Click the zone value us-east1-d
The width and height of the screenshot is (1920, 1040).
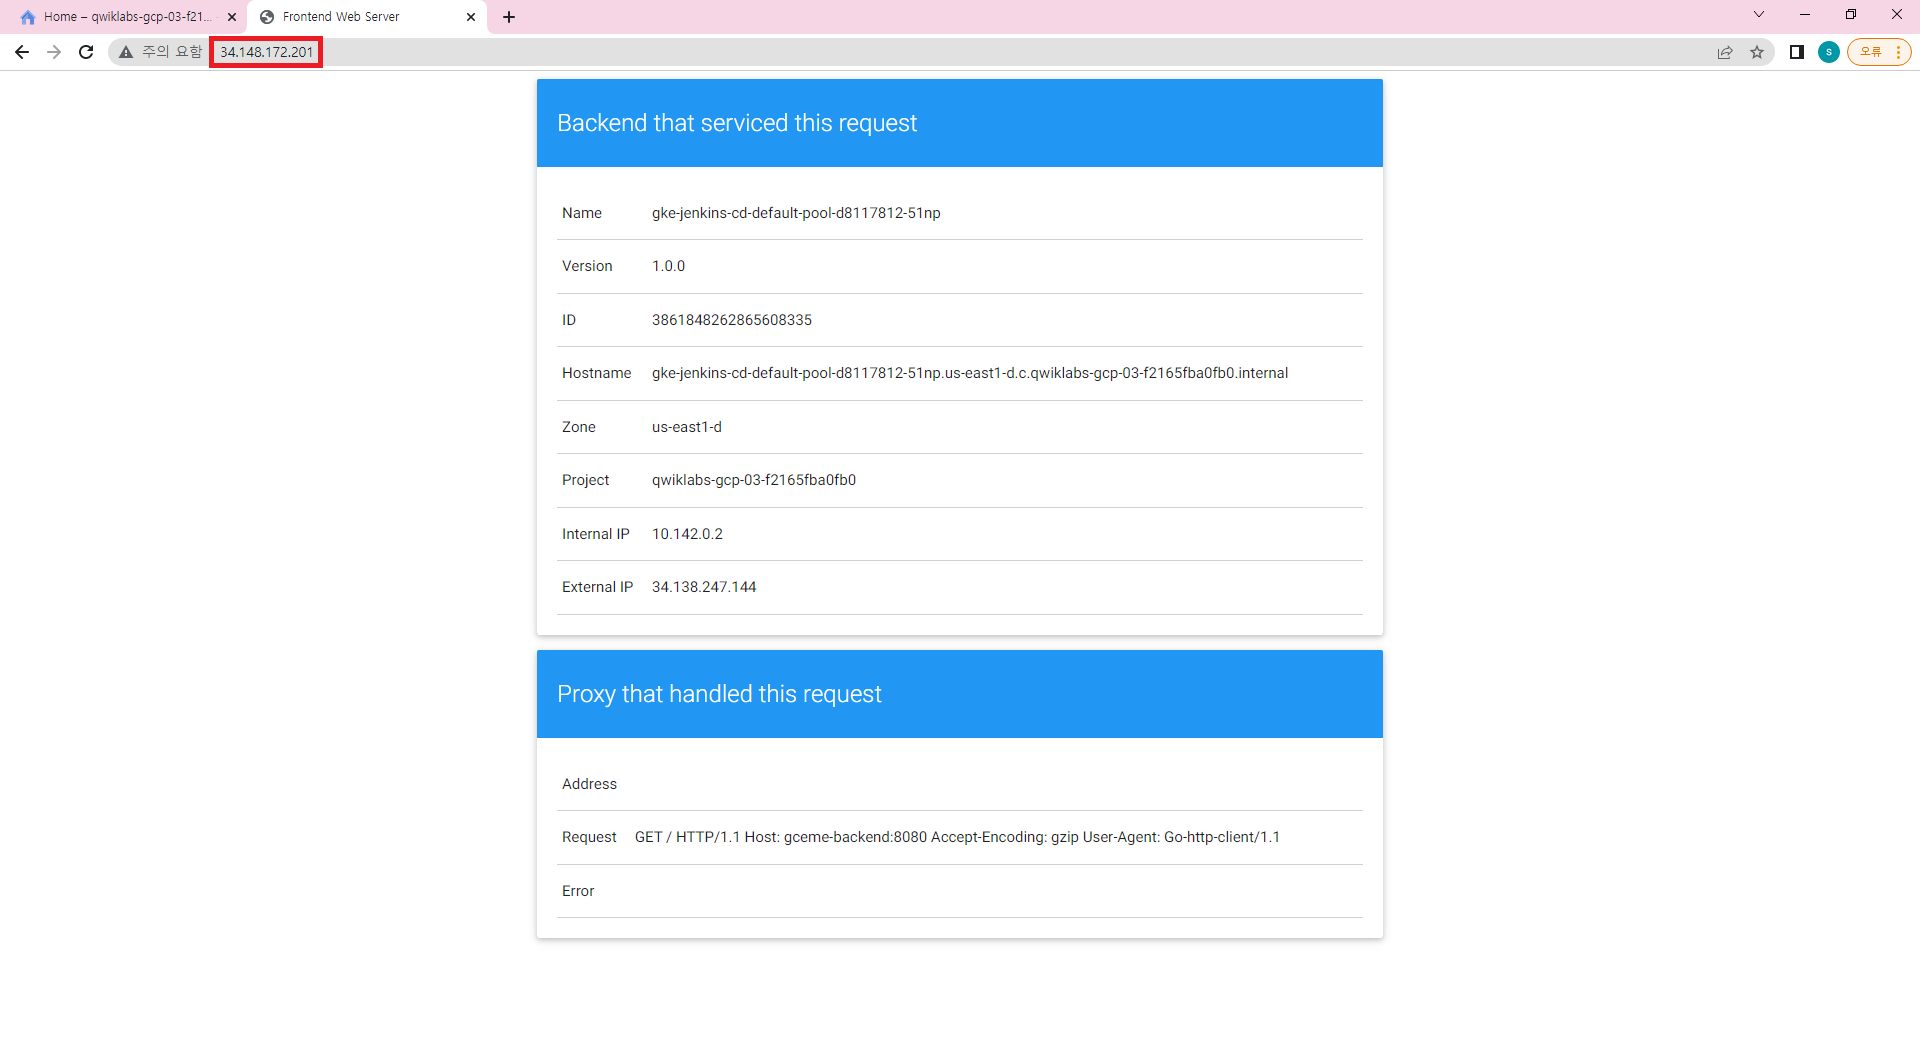coord(687,427)
